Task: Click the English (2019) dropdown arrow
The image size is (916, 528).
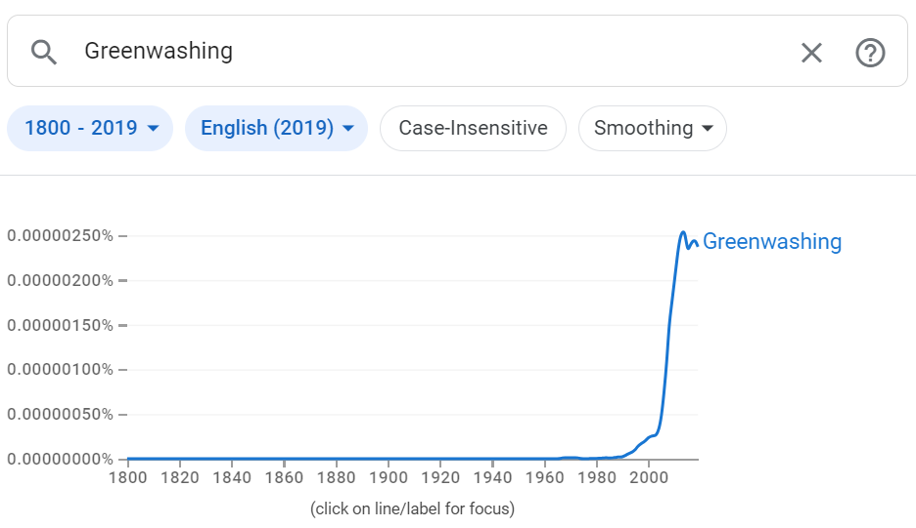Action: [x=348, y=128]
